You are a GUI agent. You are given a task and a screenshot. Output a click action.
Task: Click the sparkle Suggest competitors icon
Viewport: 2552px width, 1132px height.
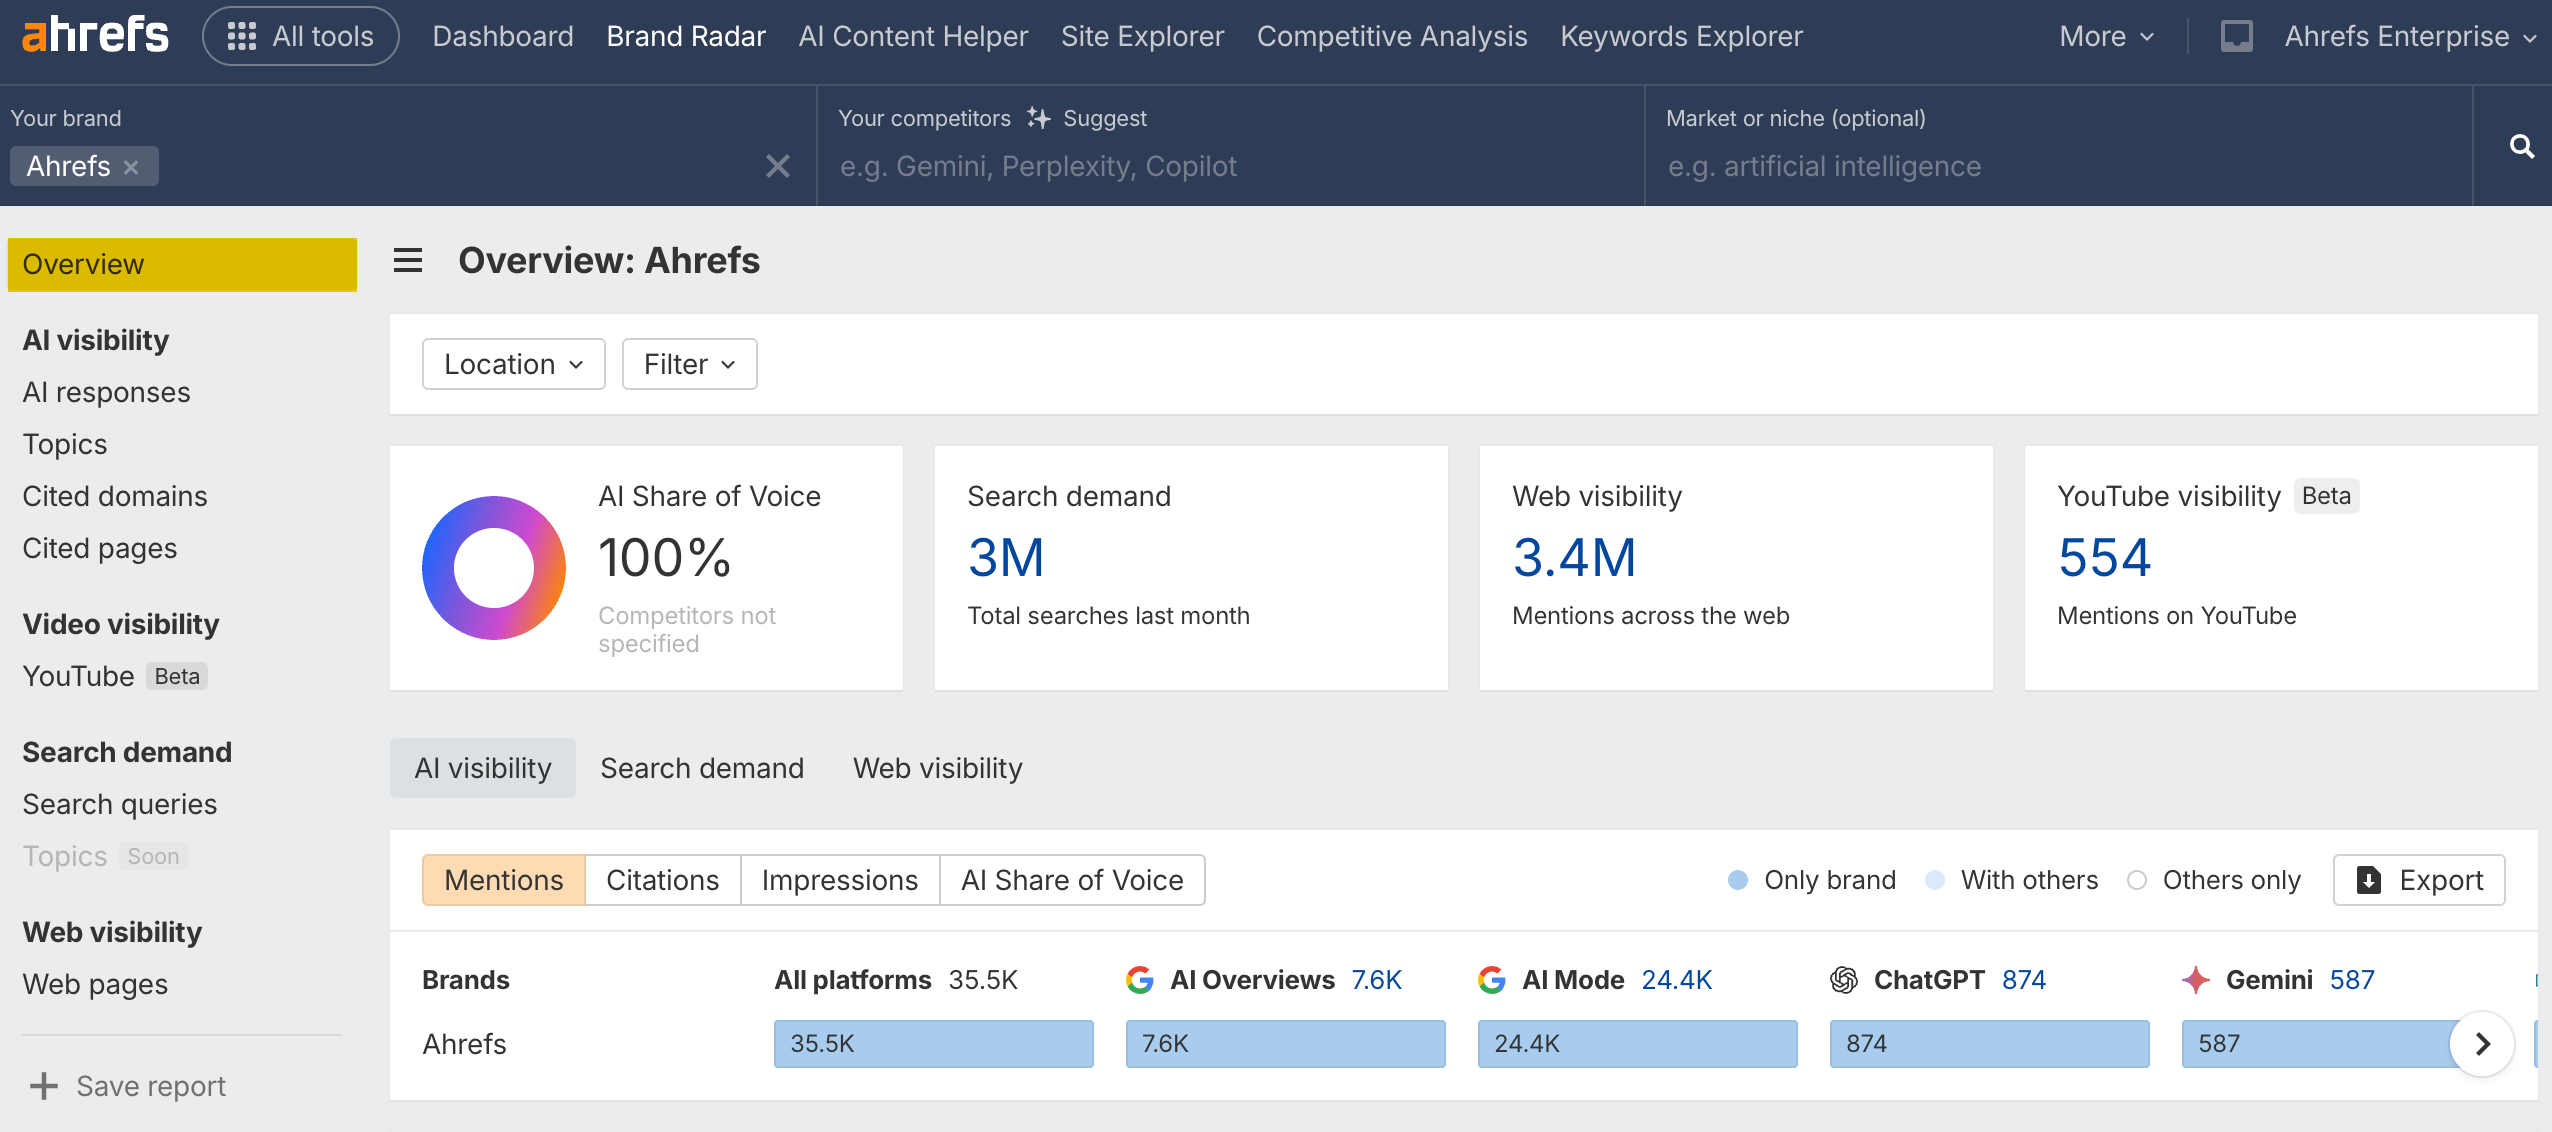point(1039,118)
